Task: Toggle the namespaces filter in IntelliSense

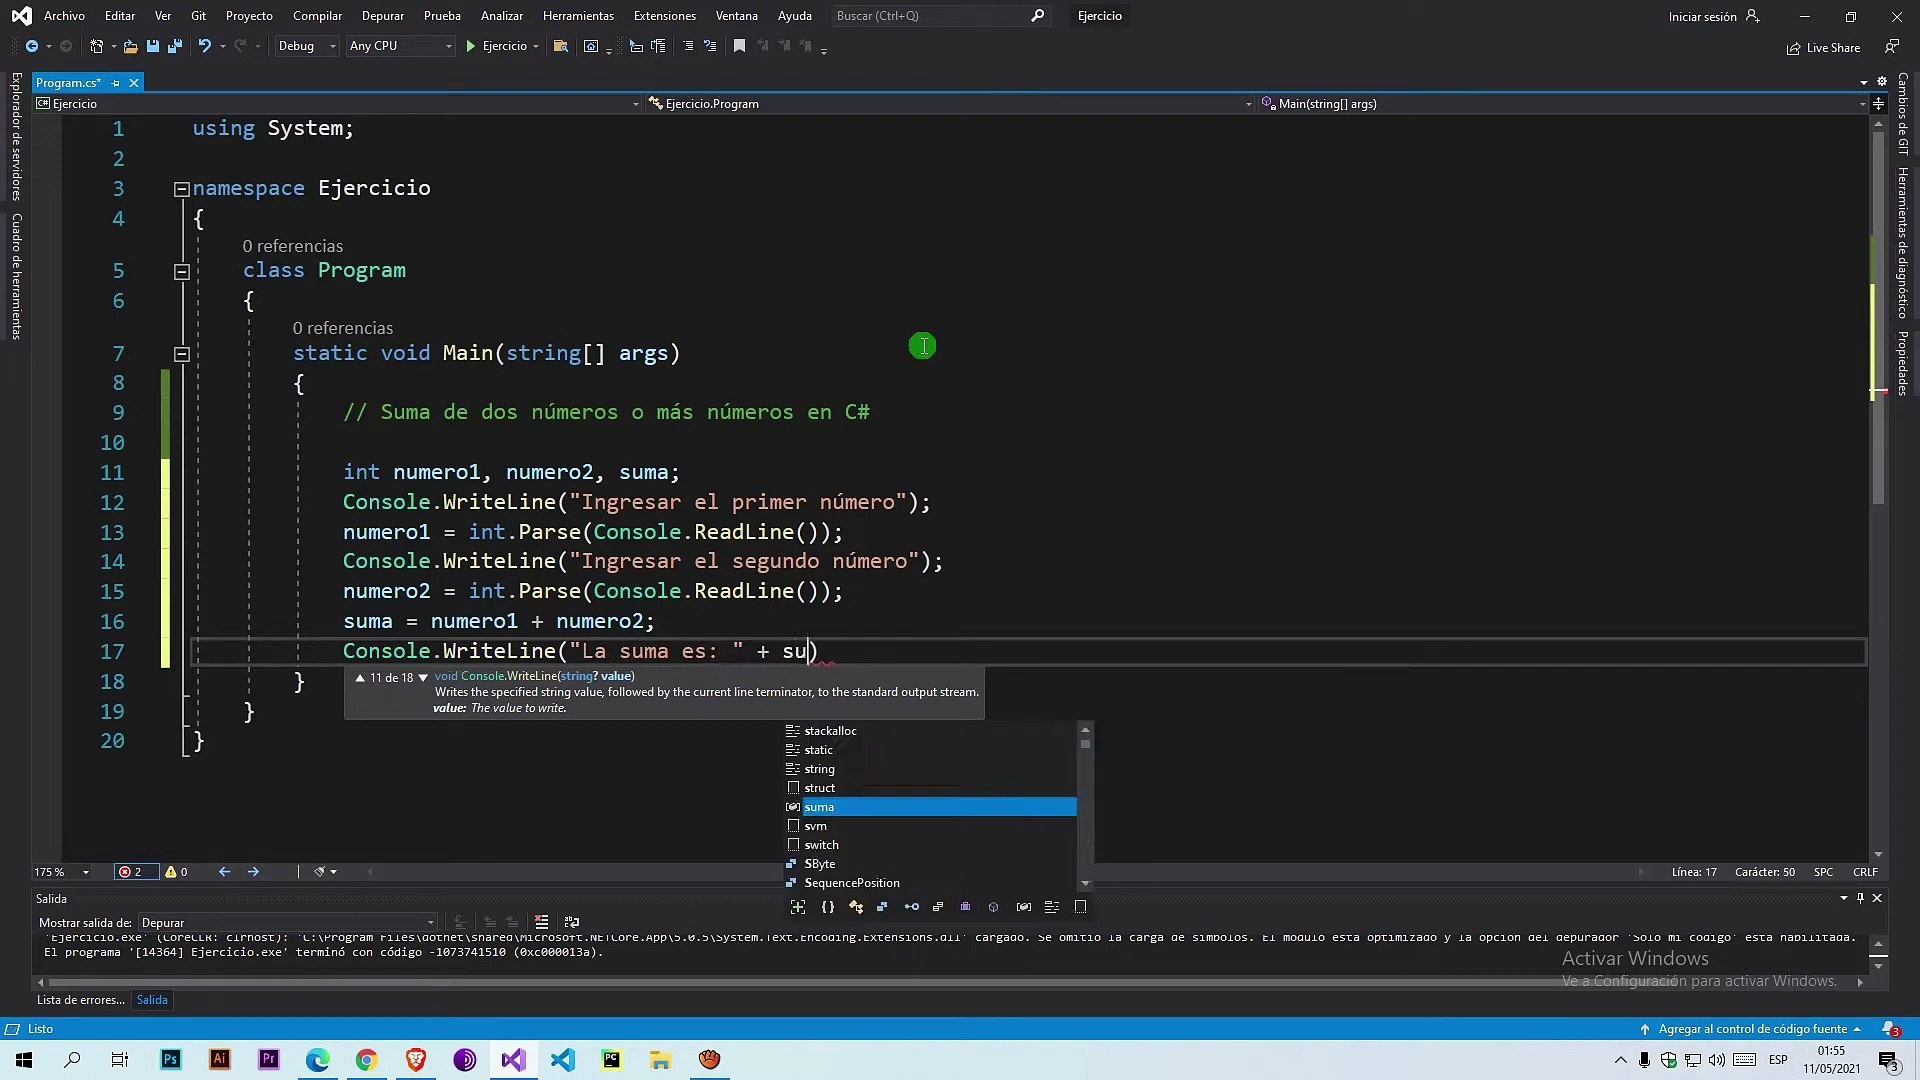Action: pos(827,907)
